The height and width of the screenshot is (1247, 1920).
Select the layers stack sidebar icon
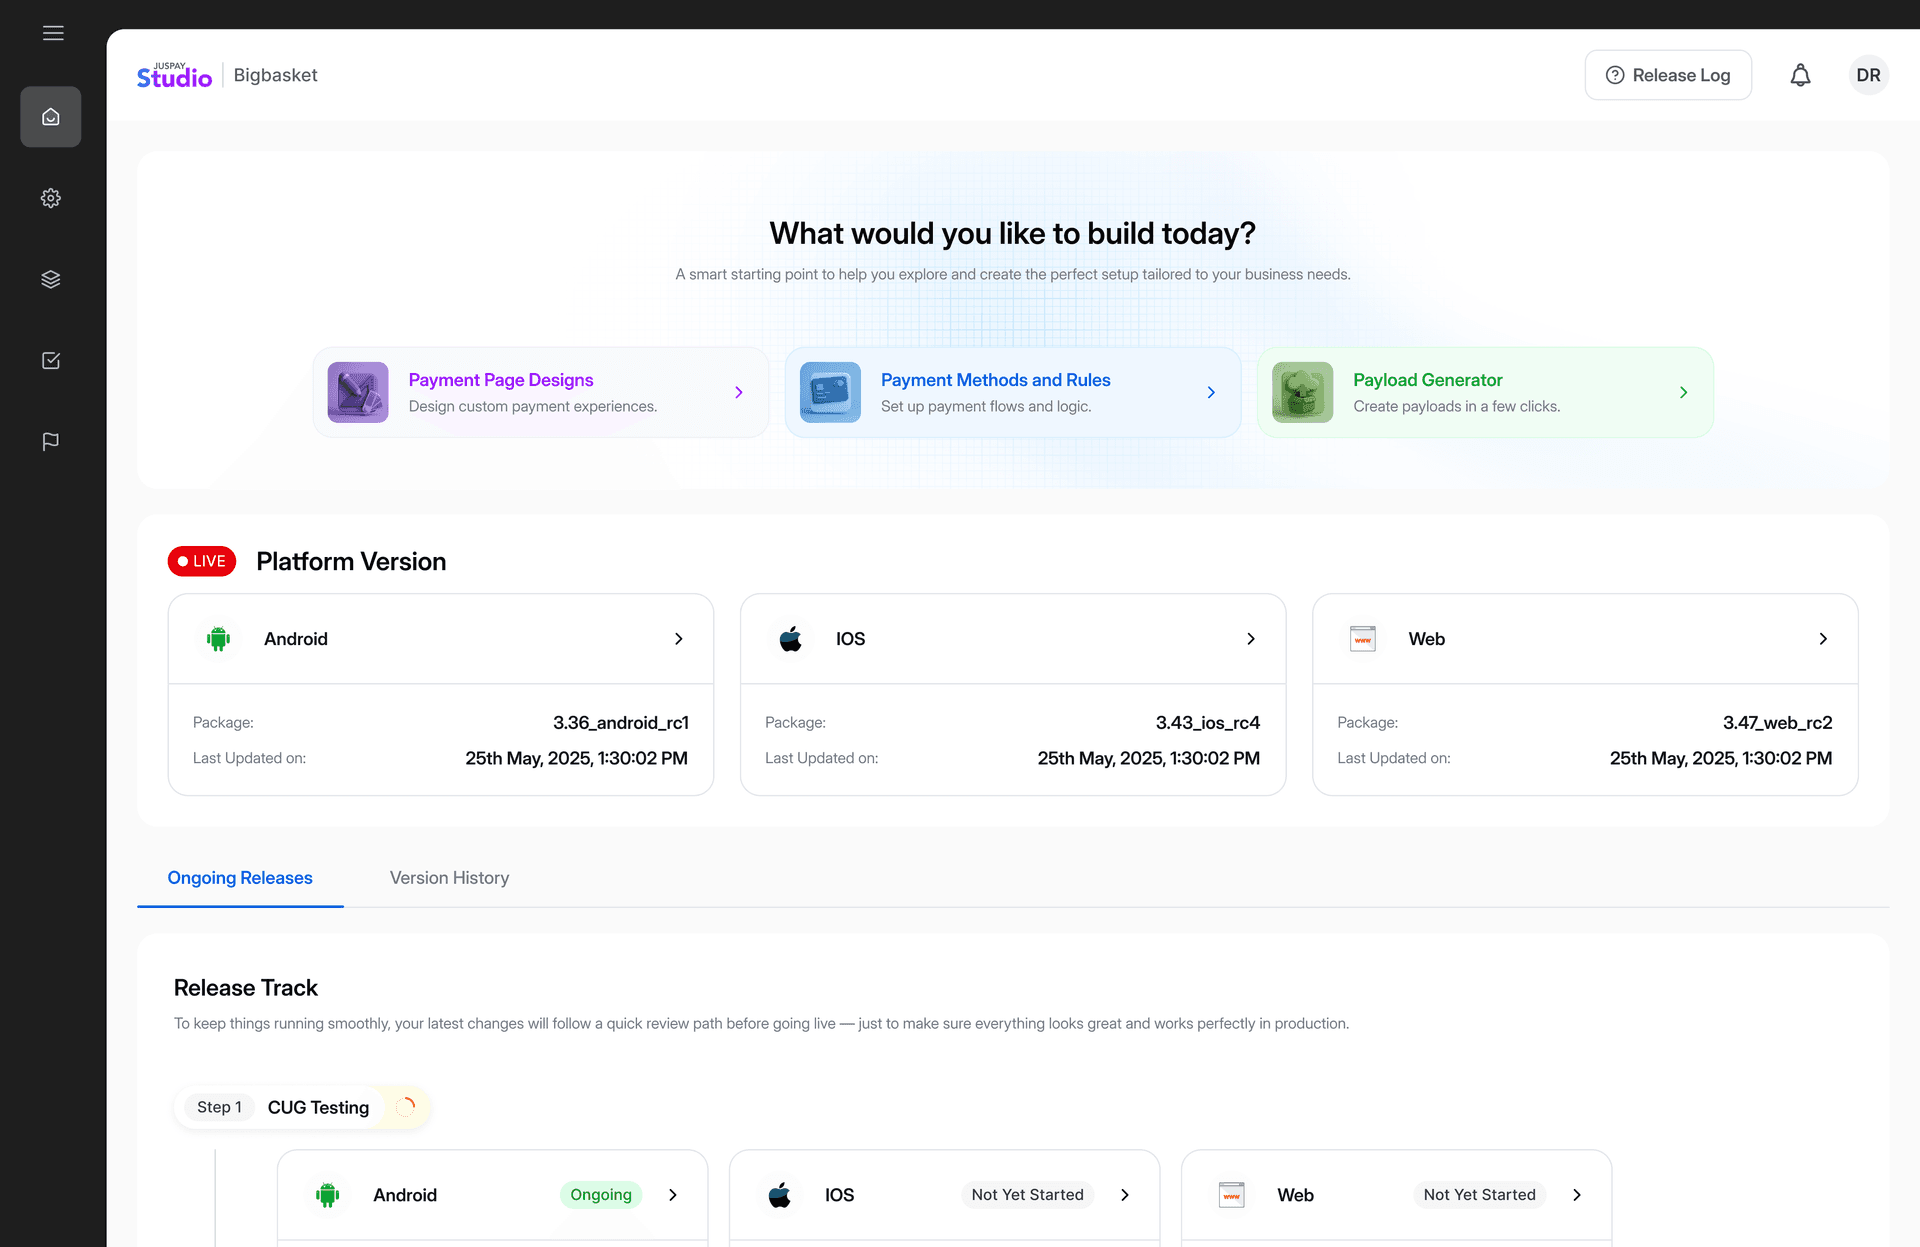(51, 279)
